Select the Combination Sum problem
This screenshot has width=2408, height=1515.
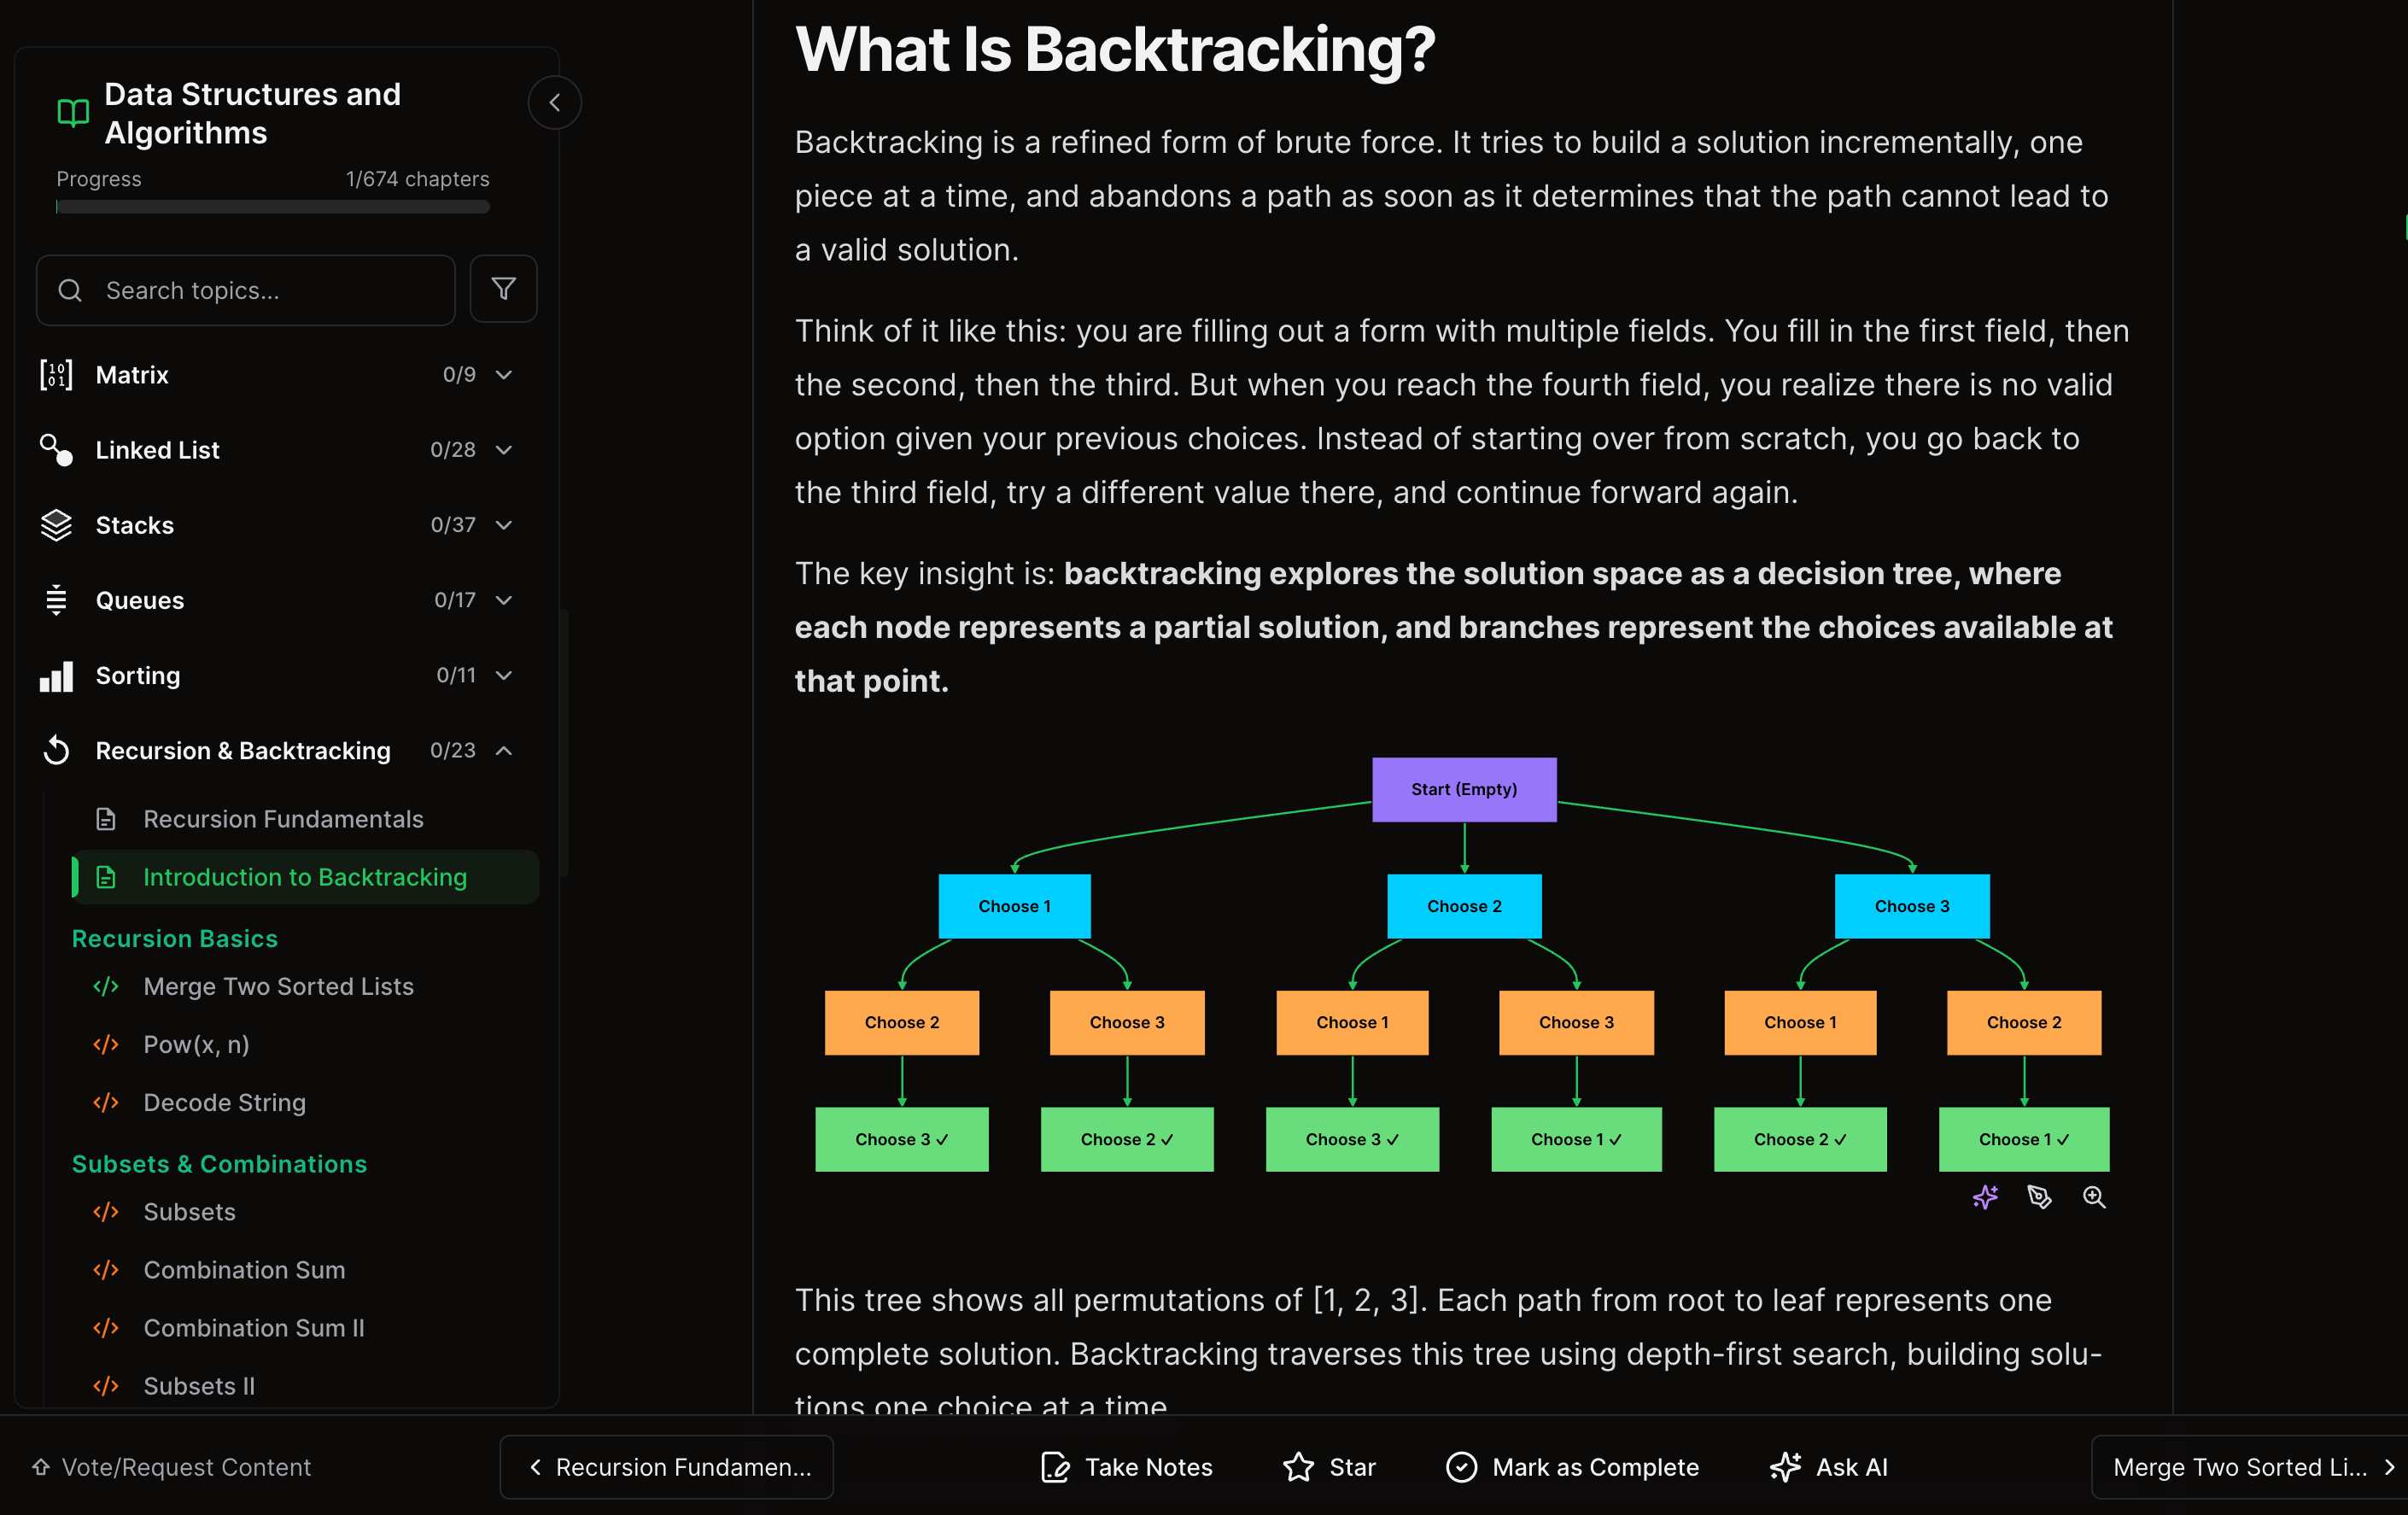(x=244, y=1270)
